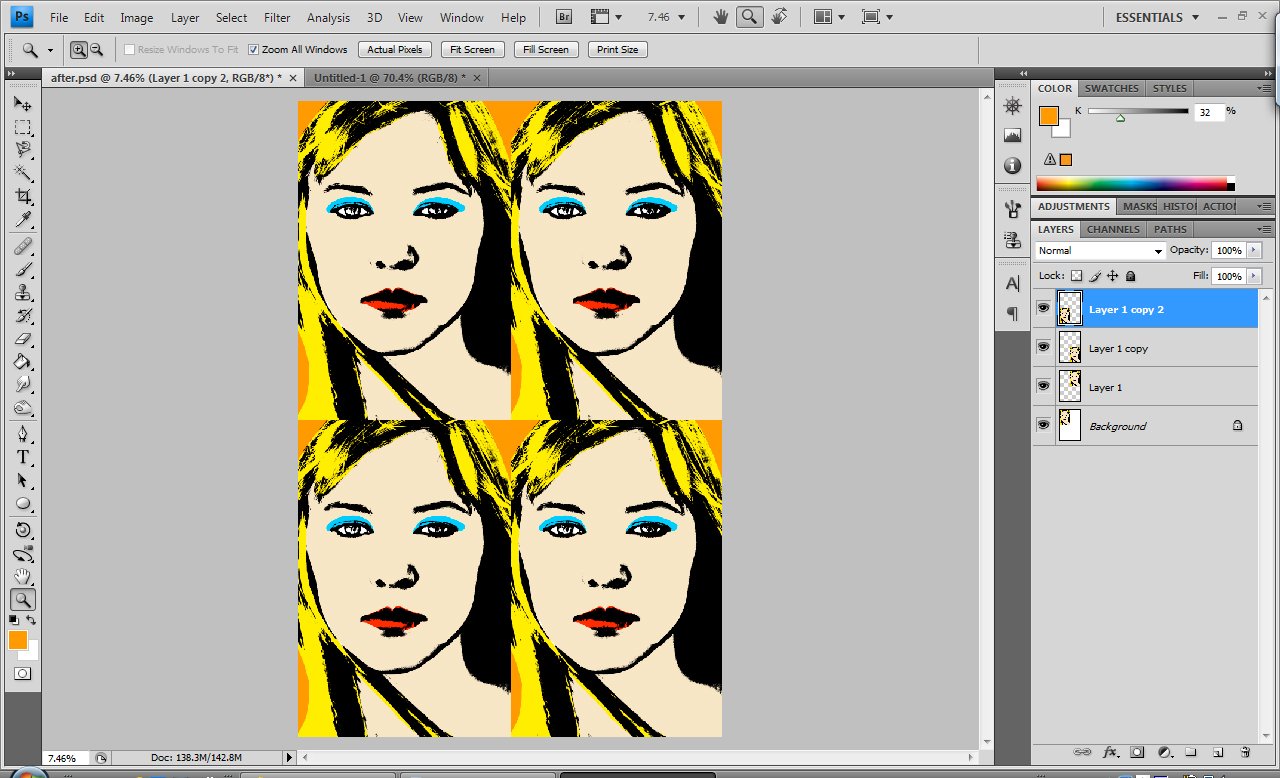Click the color spectrum ramp
This screenshot has width=1280, height=778.
(1135, 184)
